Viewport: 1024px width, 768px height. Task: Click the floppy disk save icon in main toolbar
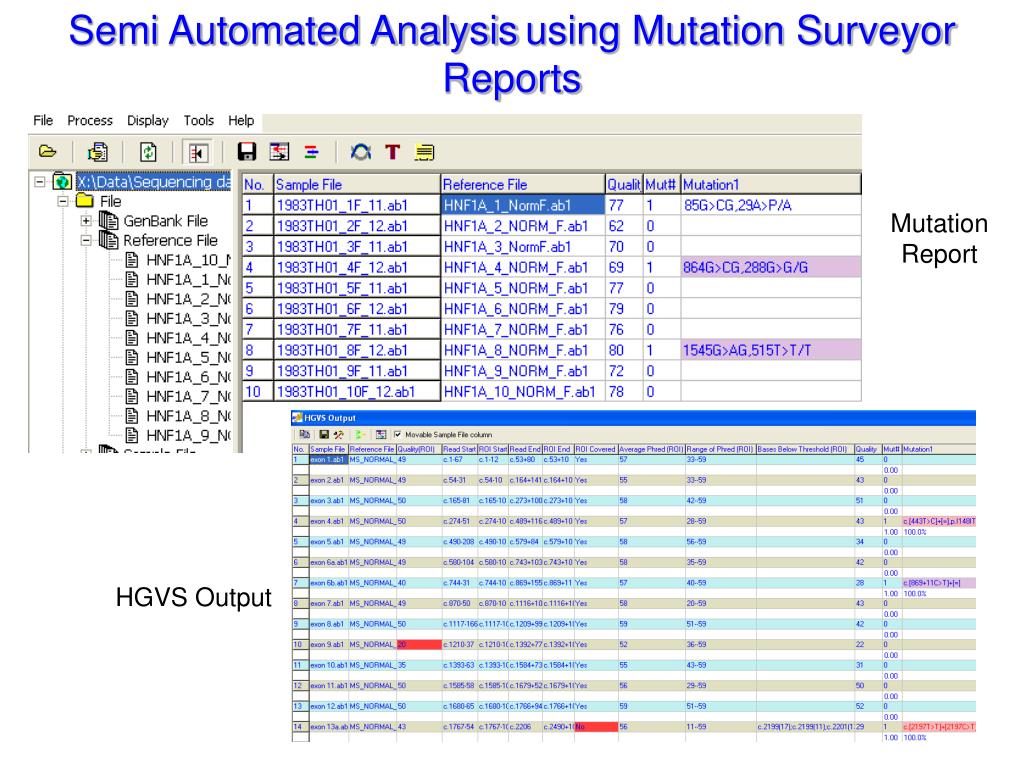[x=246, y=152]
